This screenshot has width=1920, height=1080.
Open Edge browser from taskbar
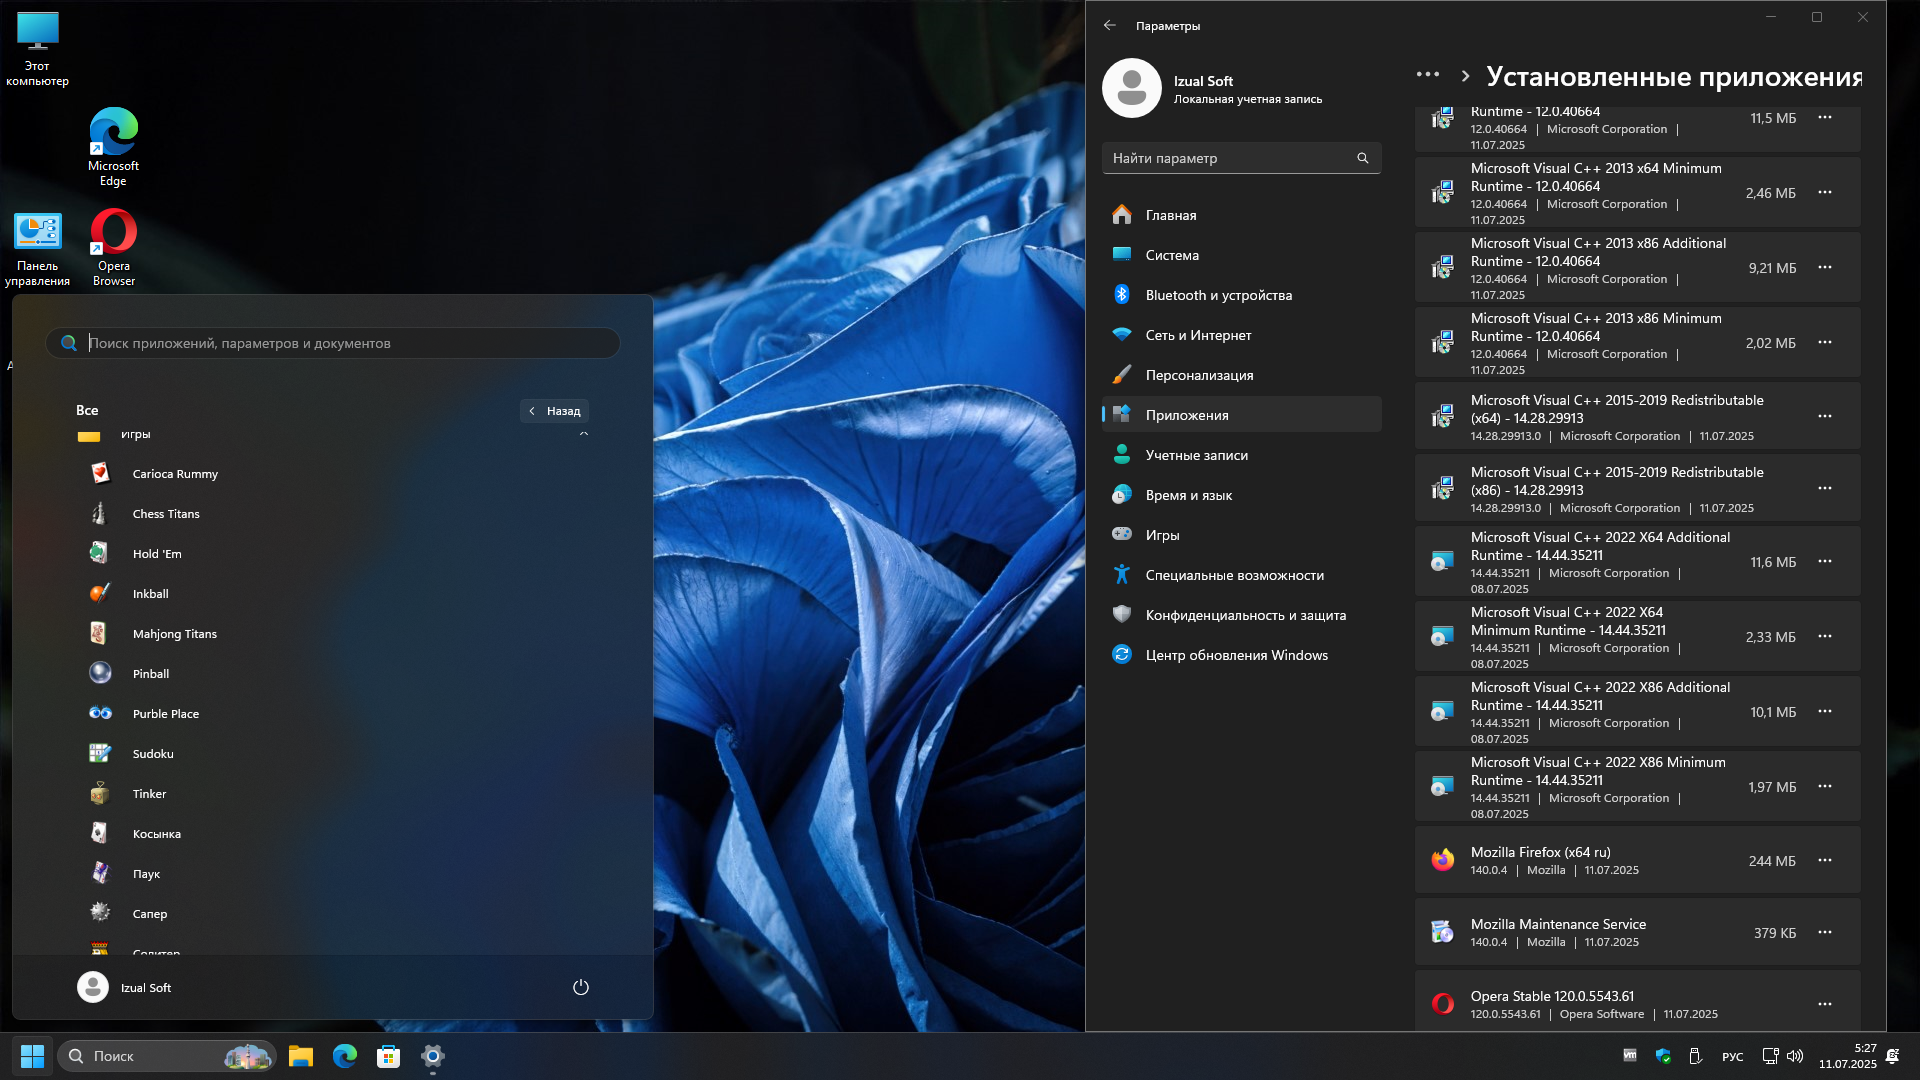345,1056
